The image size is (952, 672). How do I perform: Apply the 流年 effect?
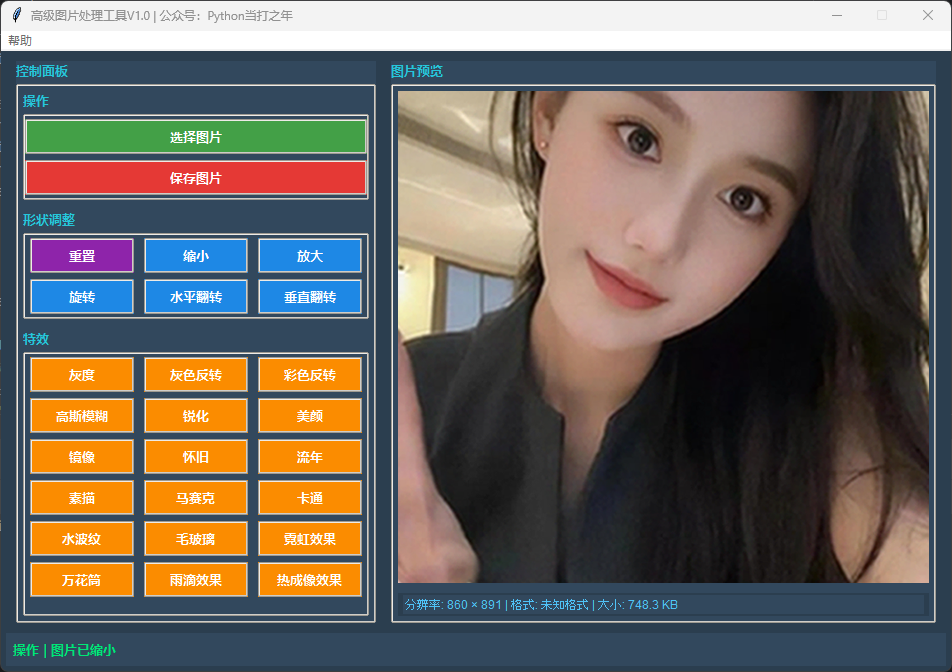(x=310, y=456)
